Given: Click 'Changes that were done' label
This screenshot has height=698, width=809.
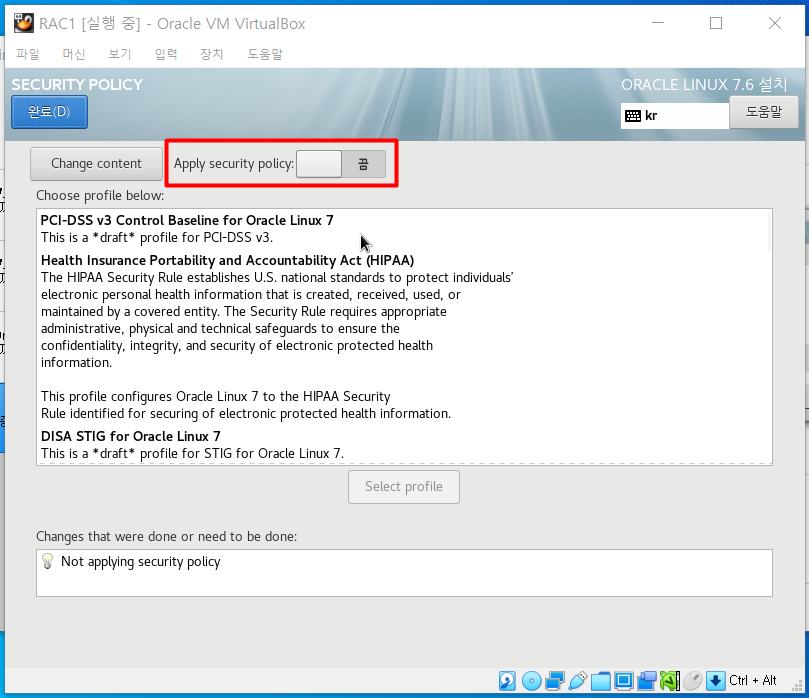Looking at the screenshot, I should [x=167, y=537].
